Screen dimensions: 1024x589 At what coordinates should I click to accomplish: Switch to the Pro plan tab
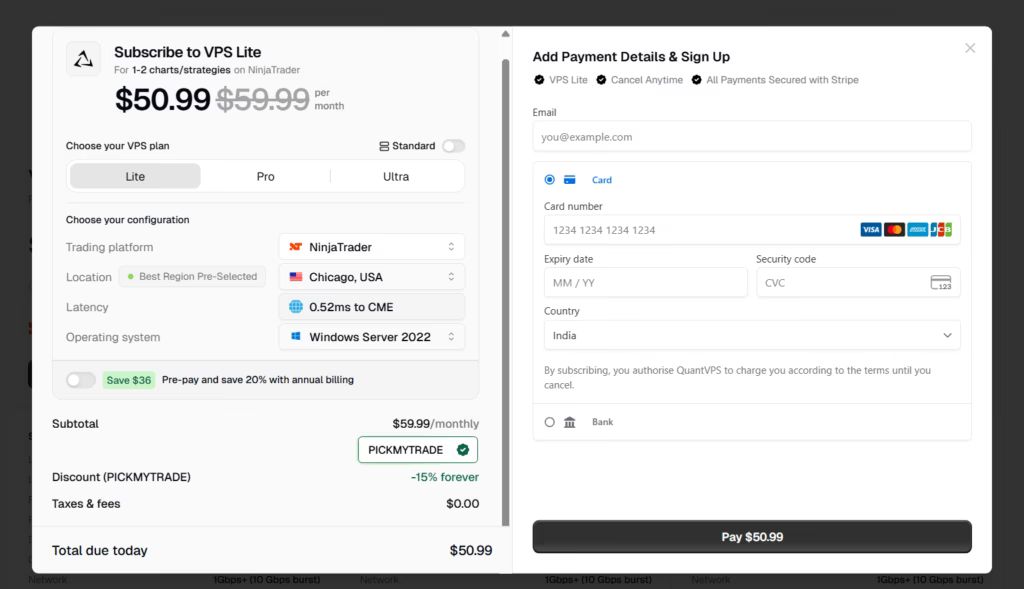pyautogui.click(x=265, y=176)
